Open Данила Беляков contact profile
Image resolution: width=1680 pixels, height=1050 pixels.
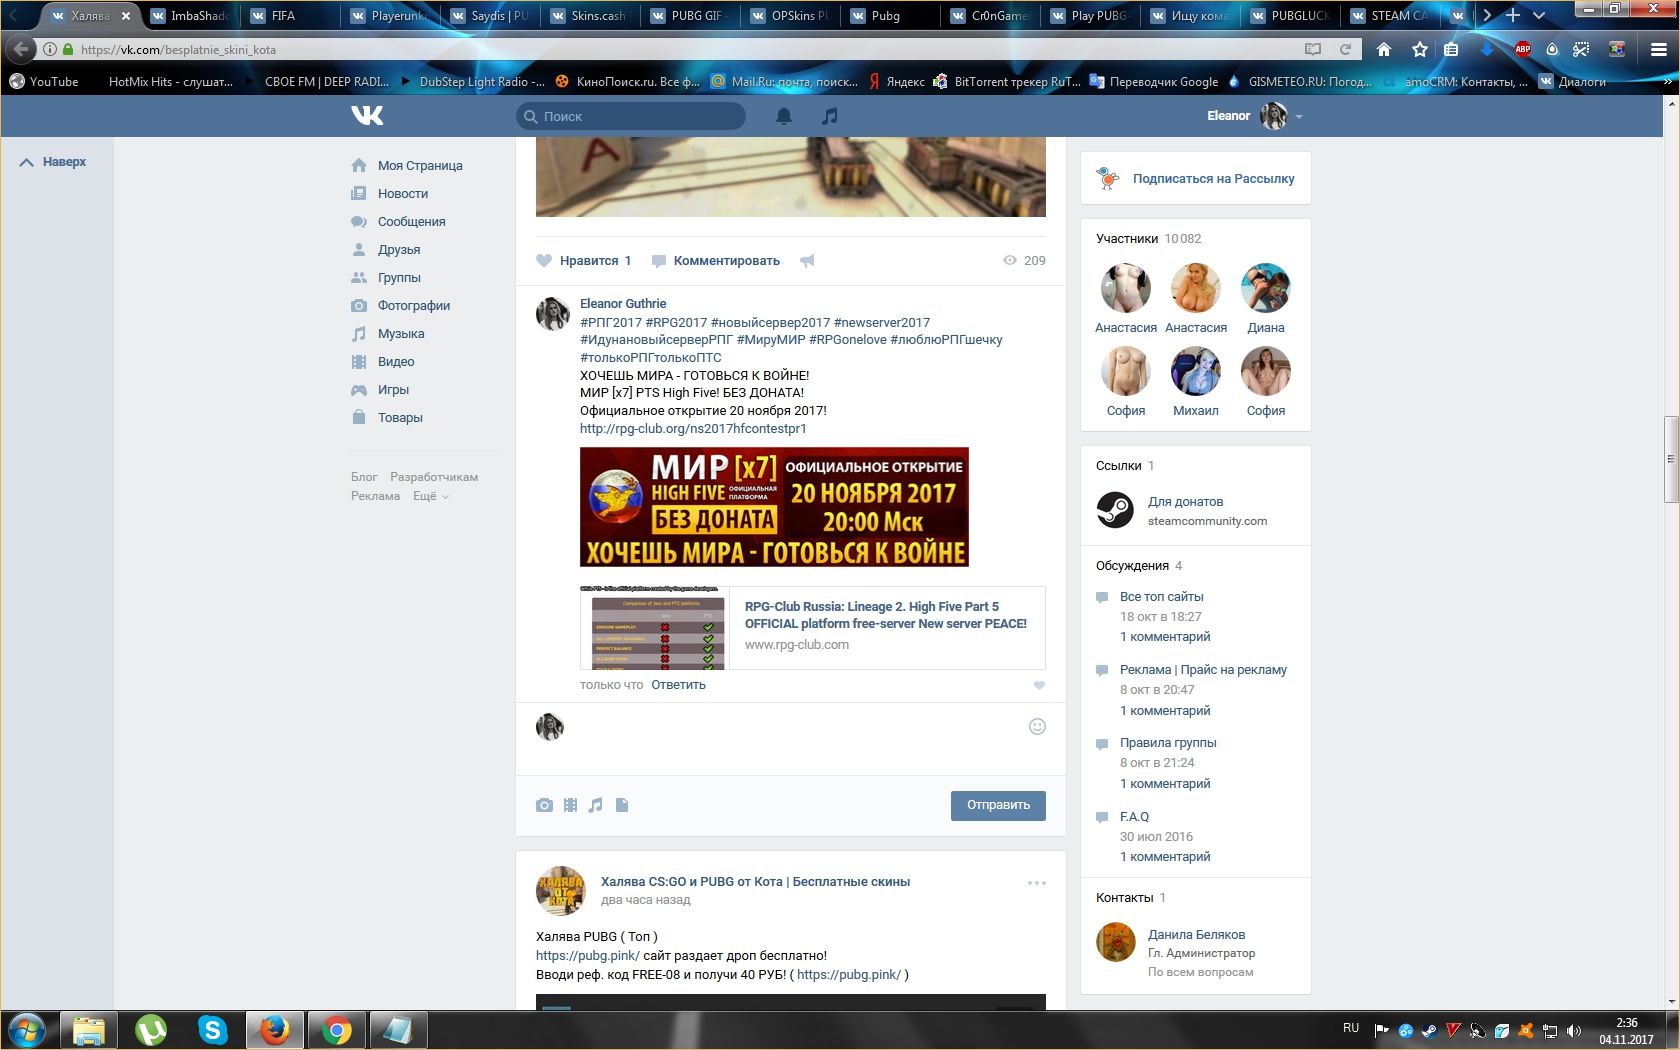click(1196, 935)
